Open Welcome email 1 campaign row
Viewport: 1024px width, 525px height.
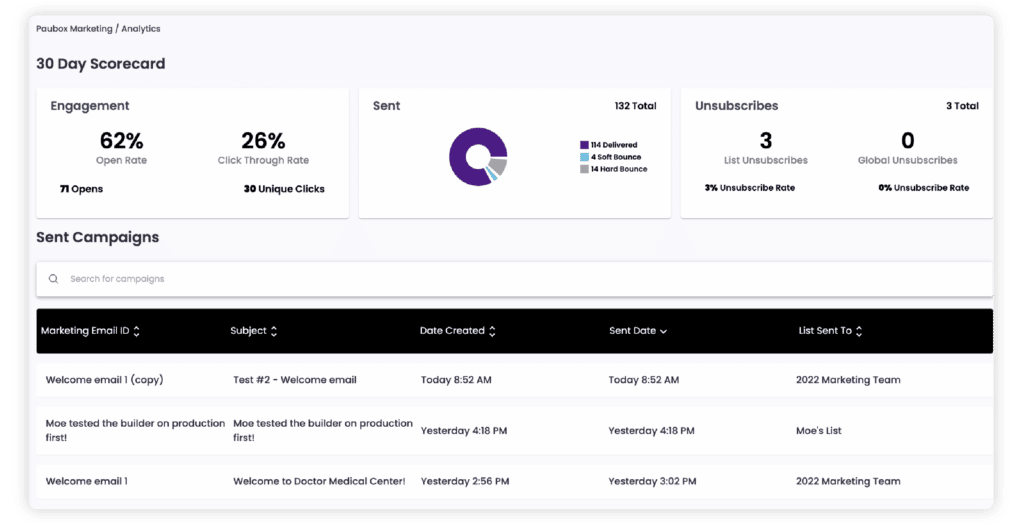coord(87,481)
